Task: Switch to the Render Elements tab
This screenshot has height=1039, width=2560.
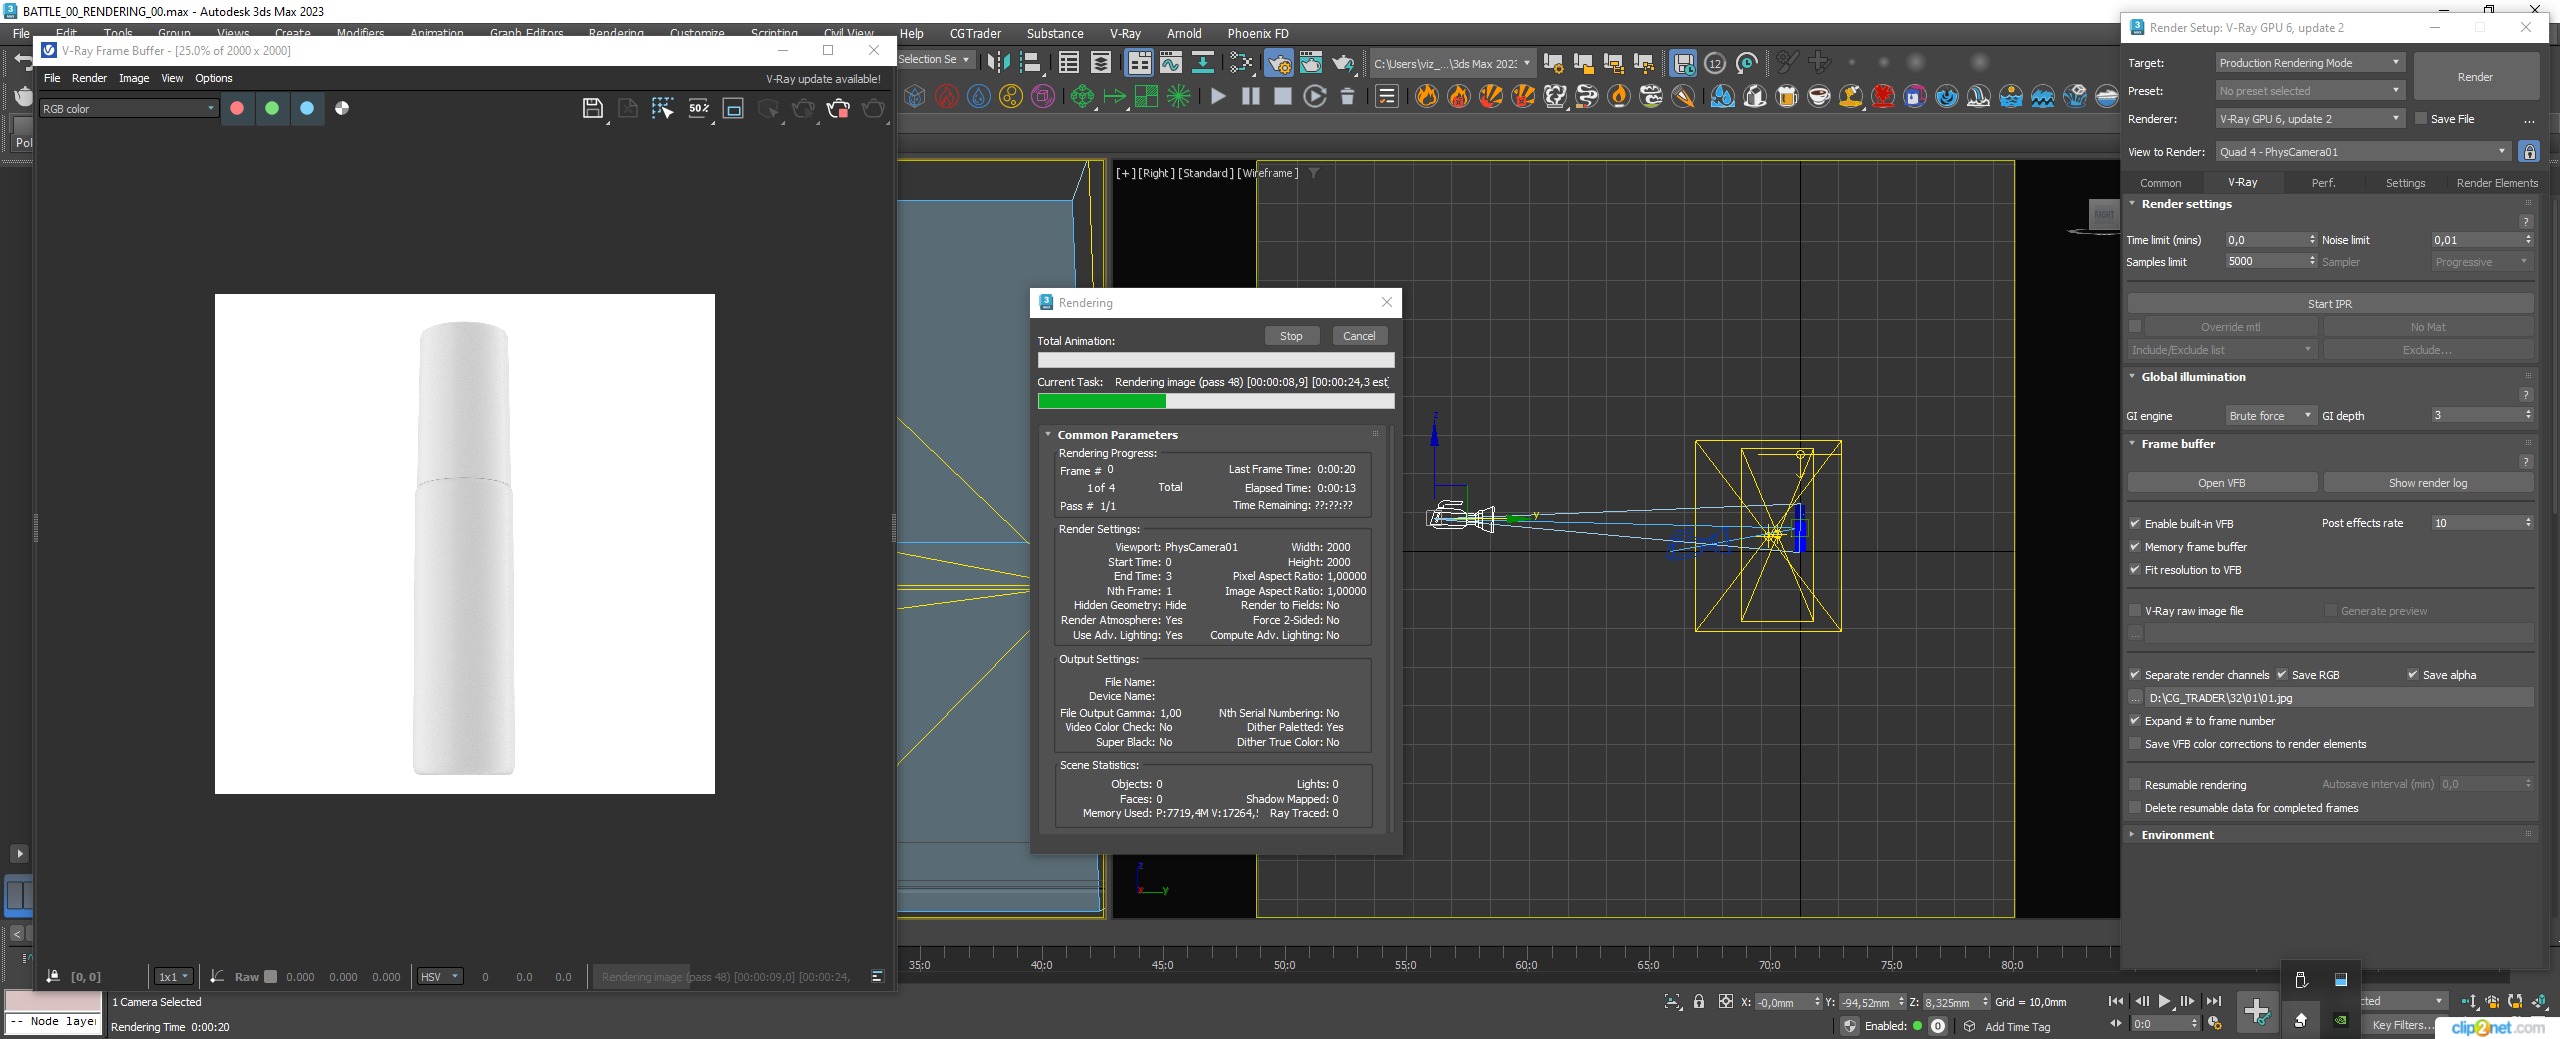Action: [x=2497, y=182]
